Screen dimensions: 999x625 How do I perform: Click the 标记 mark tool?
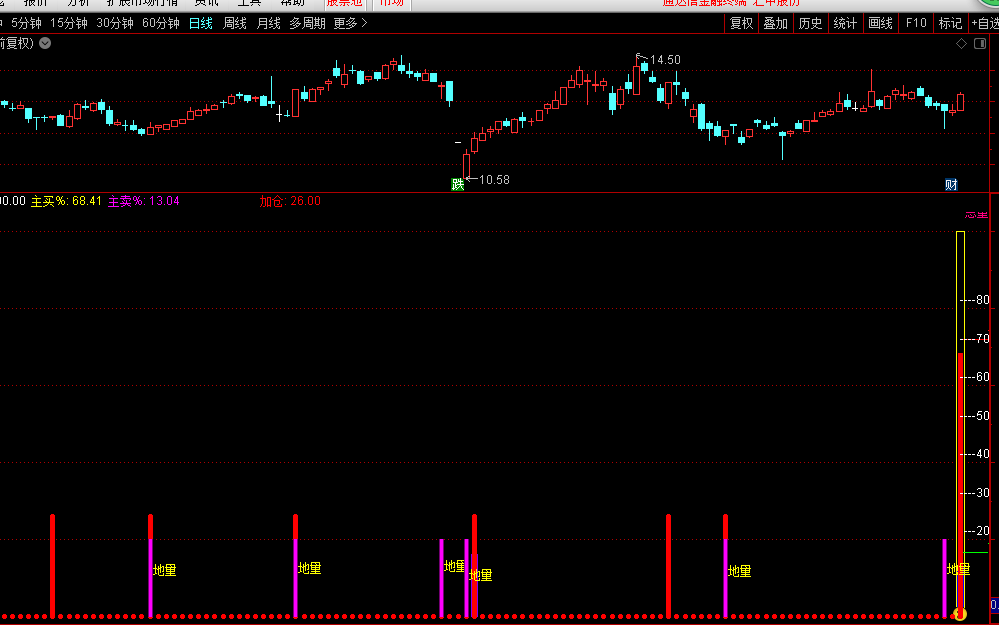(x=950, y=23)
